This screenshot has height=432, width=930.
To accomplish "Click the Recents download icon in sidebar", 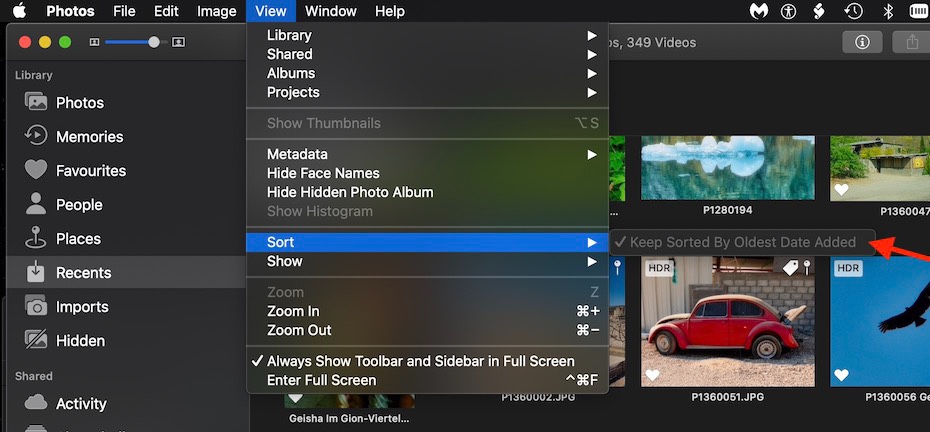I will (36, 272).
